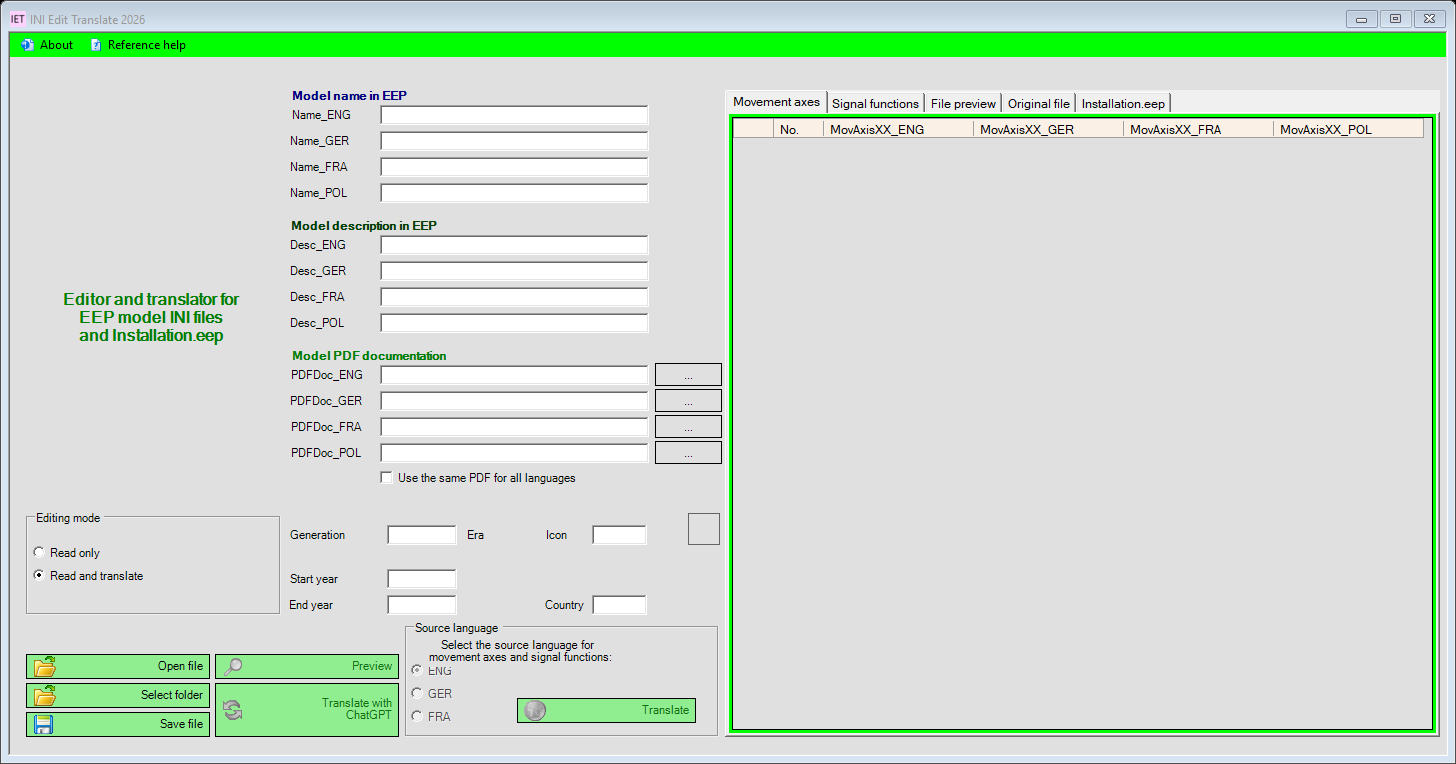Click the MovAxisXX_POL column header

pyautogui.click(x=1348, y=129)
